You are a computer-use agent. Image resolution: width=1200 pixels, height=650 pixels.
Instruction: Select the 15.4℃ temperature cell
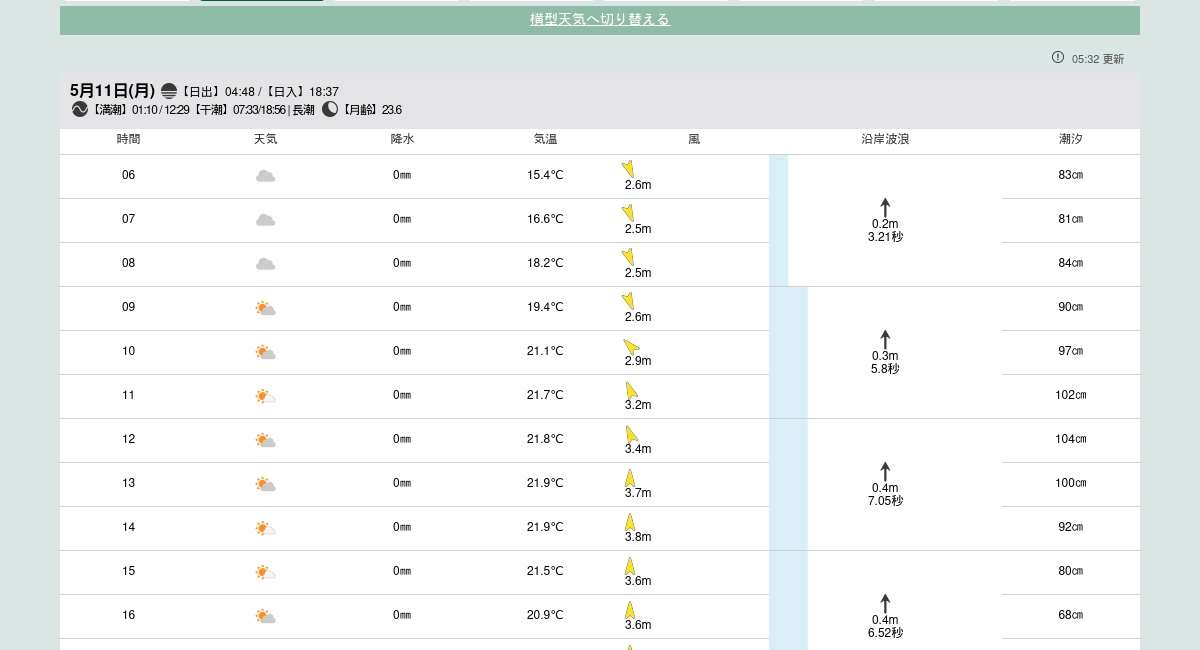click(x=545, y=175)
